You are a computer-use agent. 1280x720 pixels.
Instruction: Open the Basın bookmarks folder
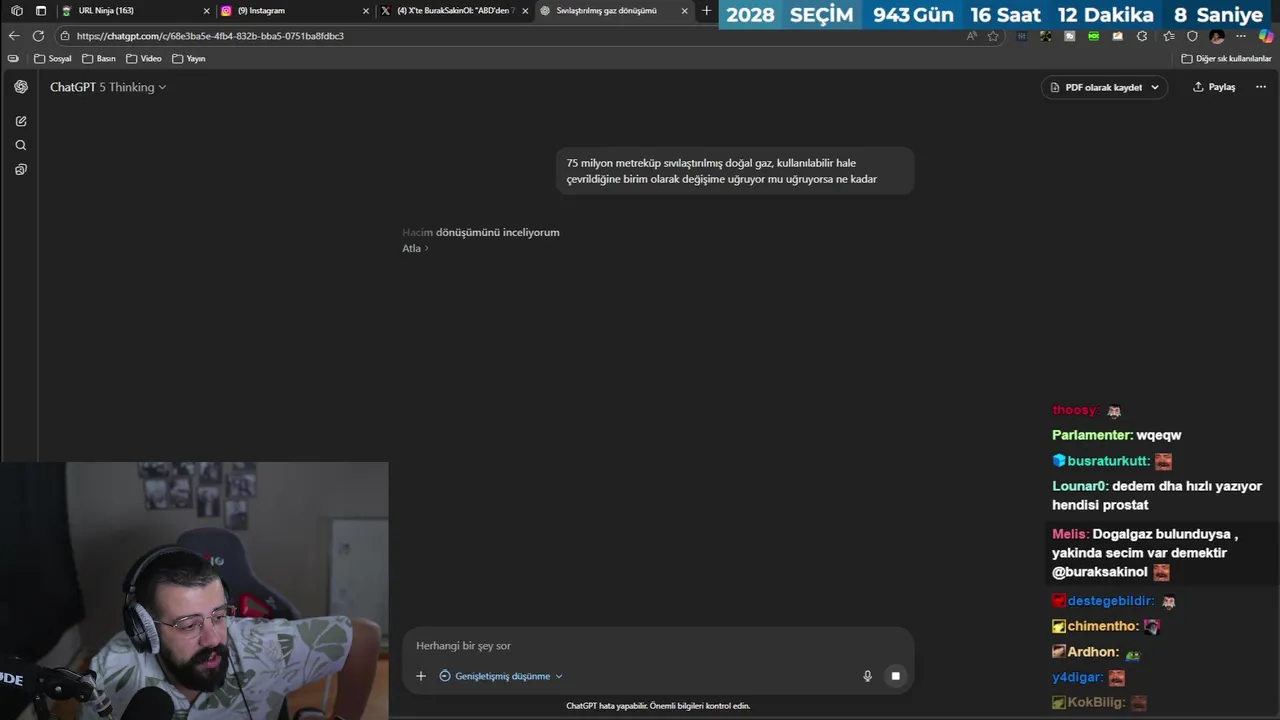pos(99,59)
